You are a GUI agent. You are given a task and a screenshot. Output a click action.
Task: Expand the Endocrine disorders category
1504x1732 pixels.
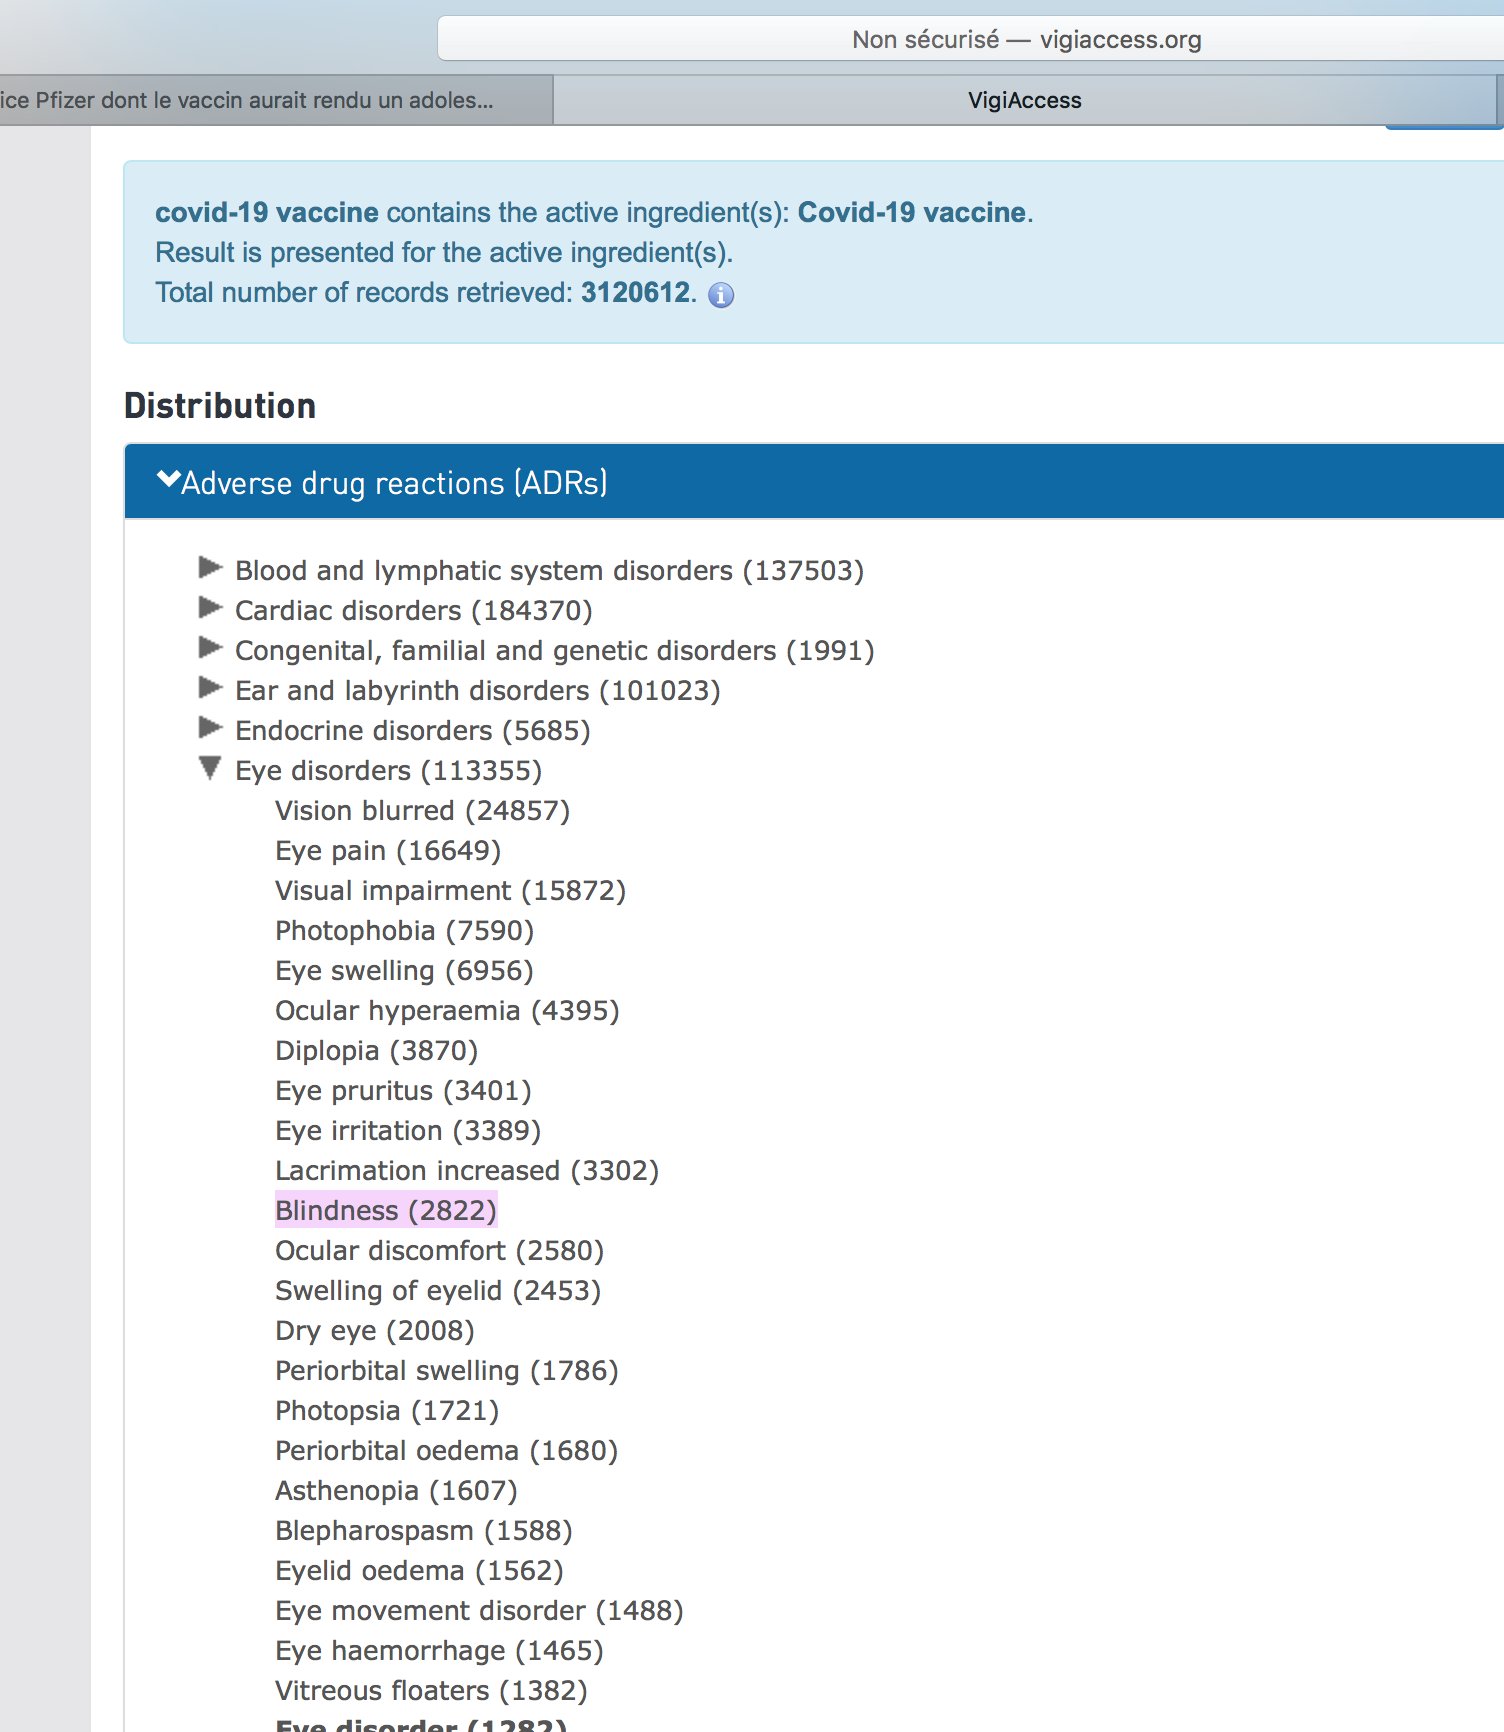click(210, 729)
